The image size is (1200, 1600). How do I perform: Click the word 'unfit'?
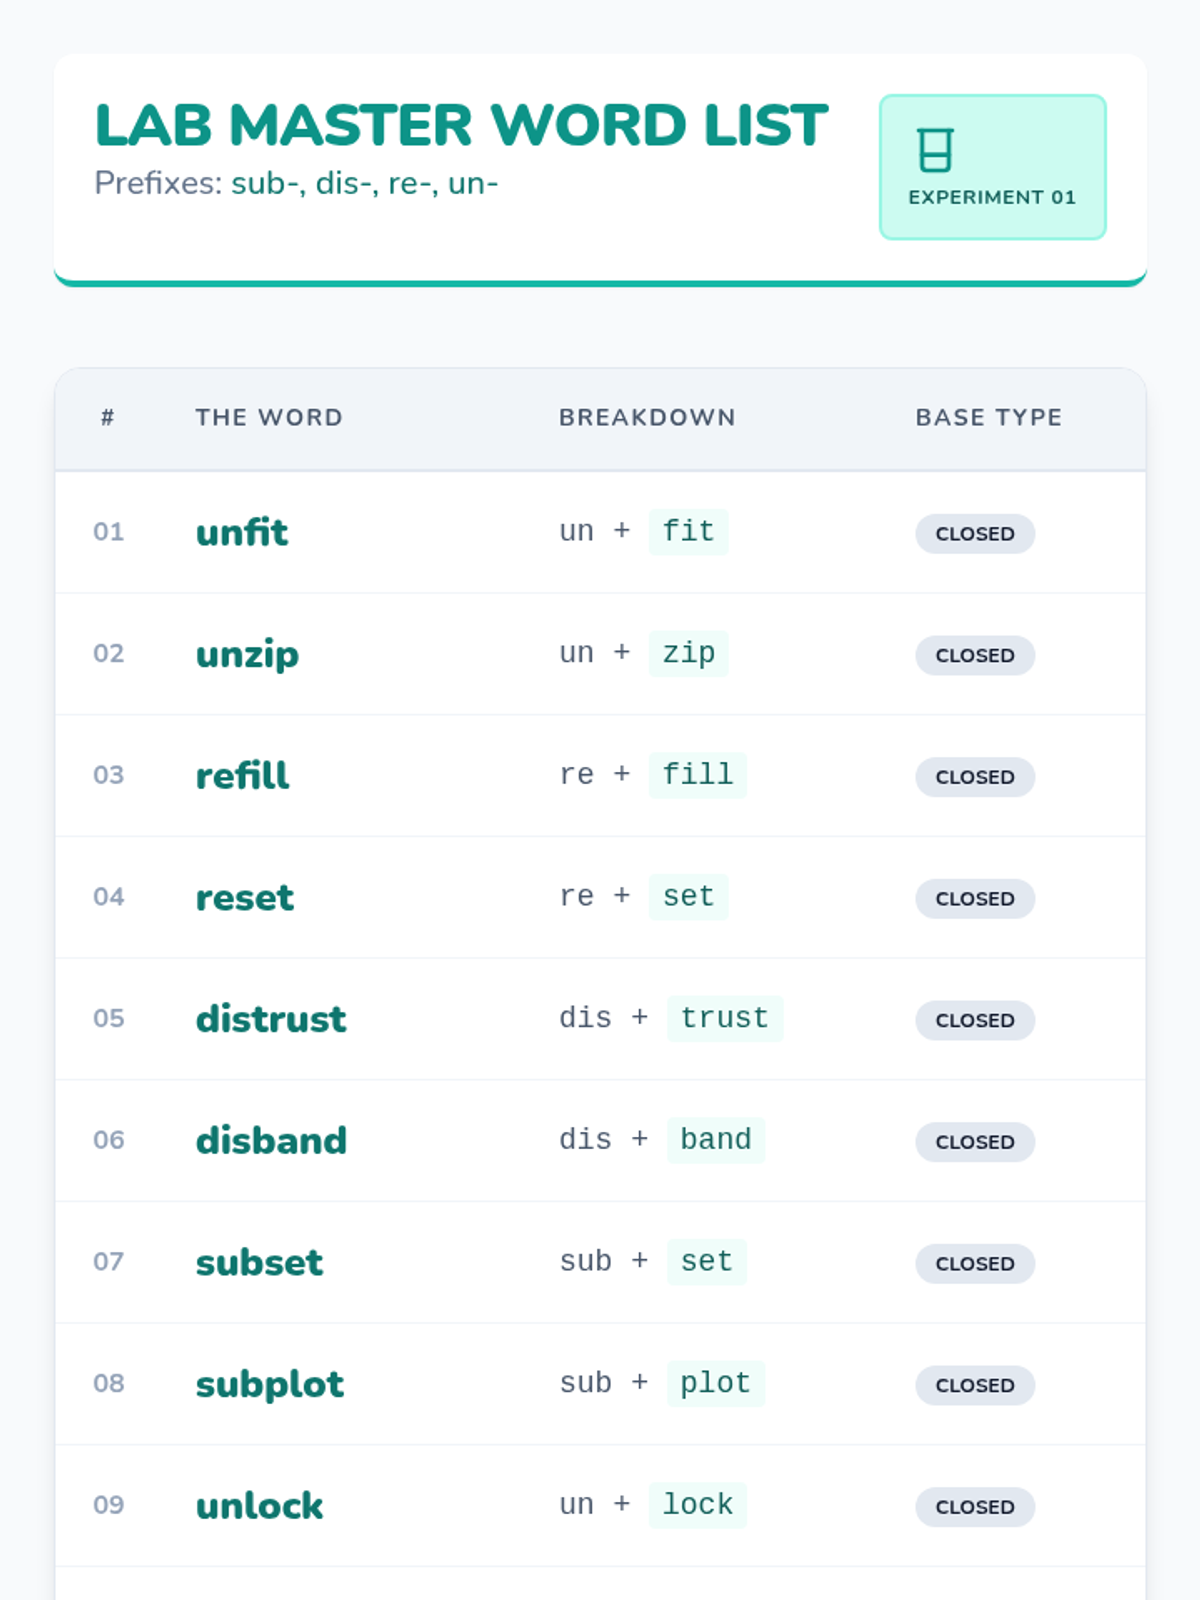pos(242,532)
